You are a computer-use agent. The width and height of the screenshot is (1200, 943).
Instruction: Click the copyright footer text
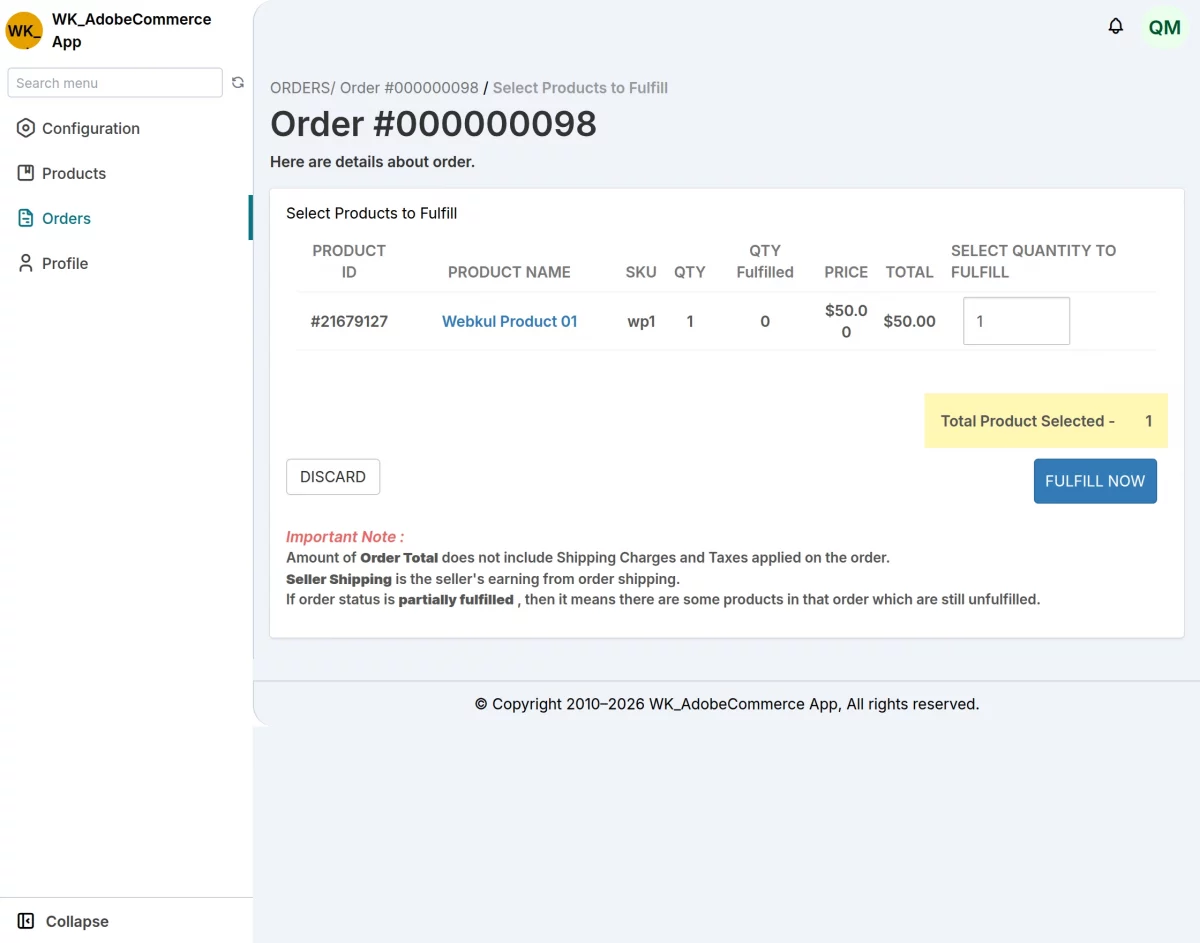point(727,704)
